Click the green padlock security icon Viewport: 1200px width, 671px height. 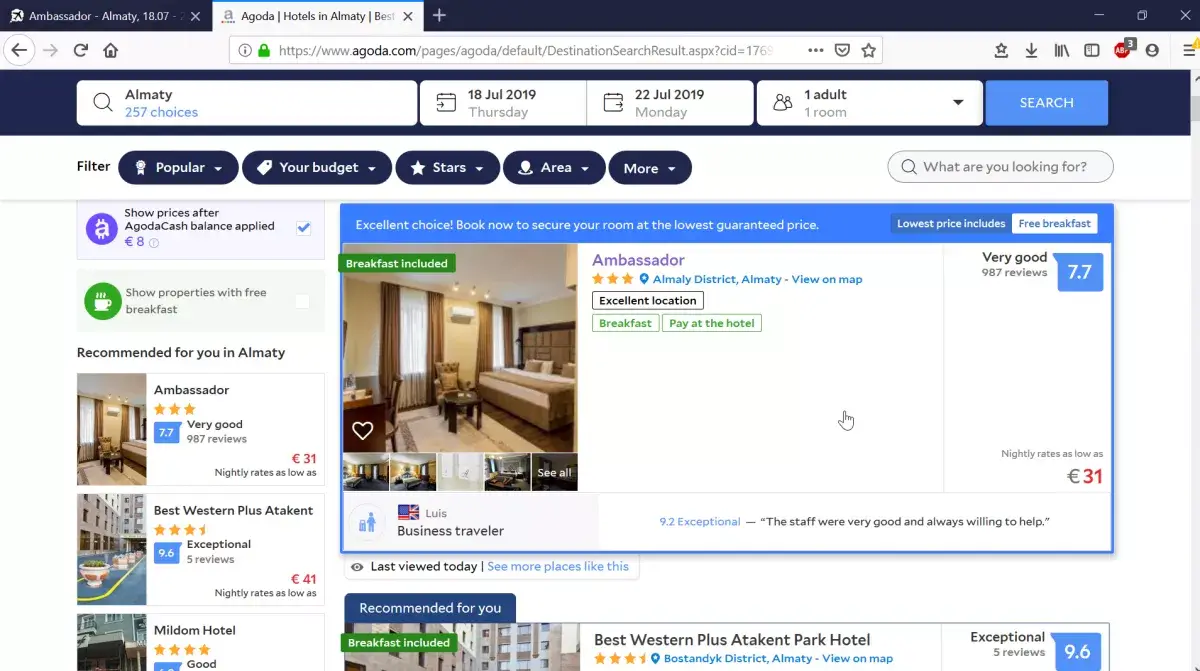tap(264, 51)
